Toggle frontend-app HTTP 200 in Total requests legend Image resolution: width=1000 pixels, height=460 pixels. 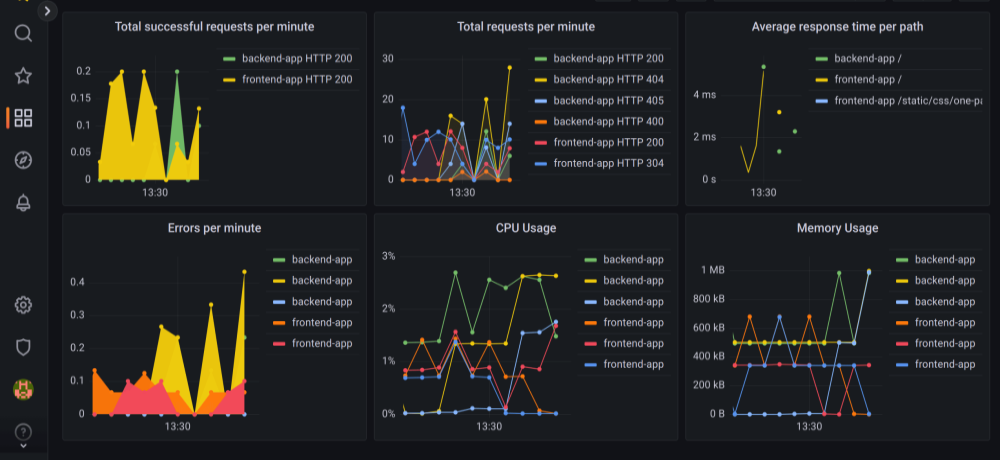pos(608,142)
